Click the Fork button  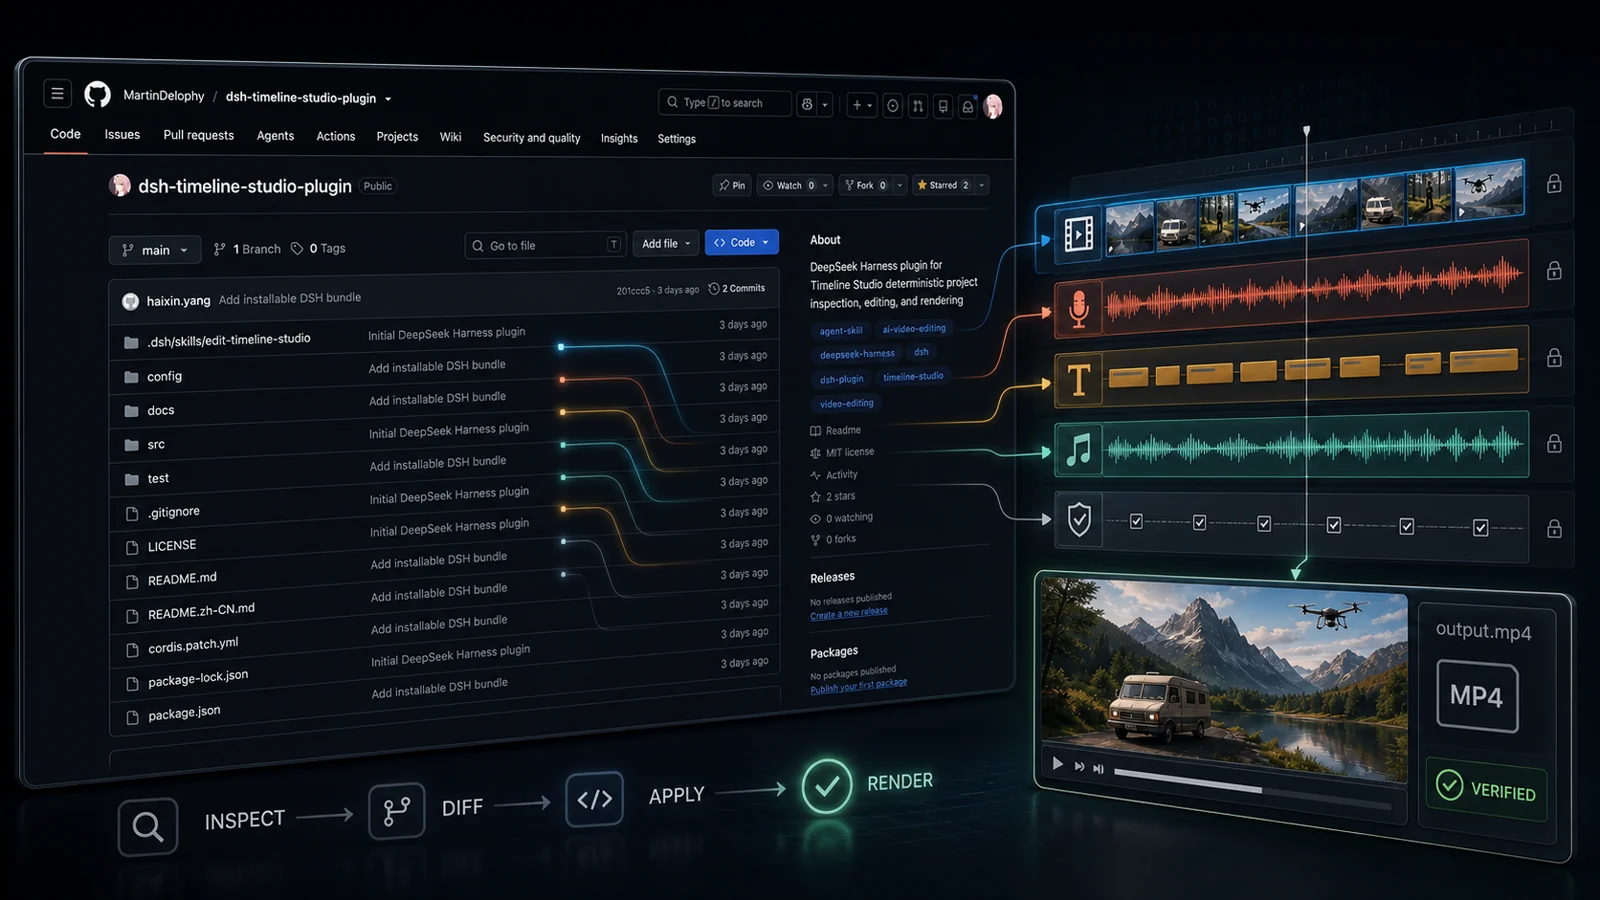click(x=866, y=185)
